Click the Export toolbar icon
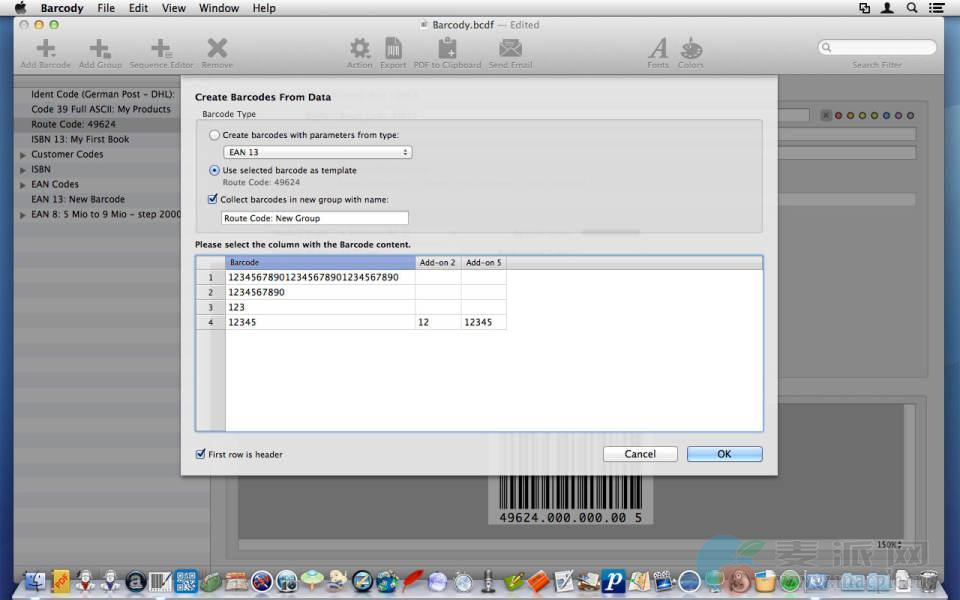Screen dimensions: 960x600 tap(393, 49)
